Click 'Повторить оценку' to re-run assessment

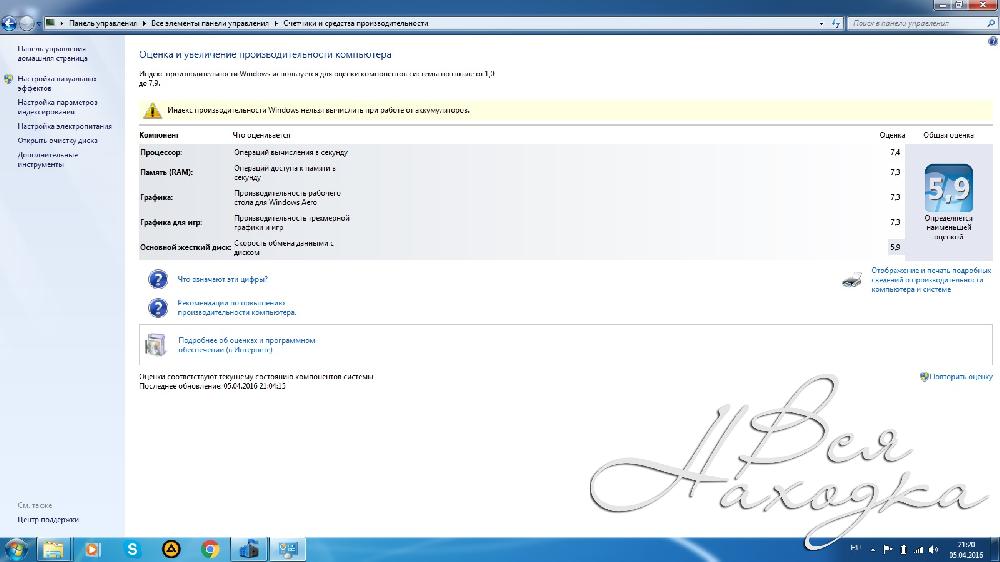tap(961, 377)
